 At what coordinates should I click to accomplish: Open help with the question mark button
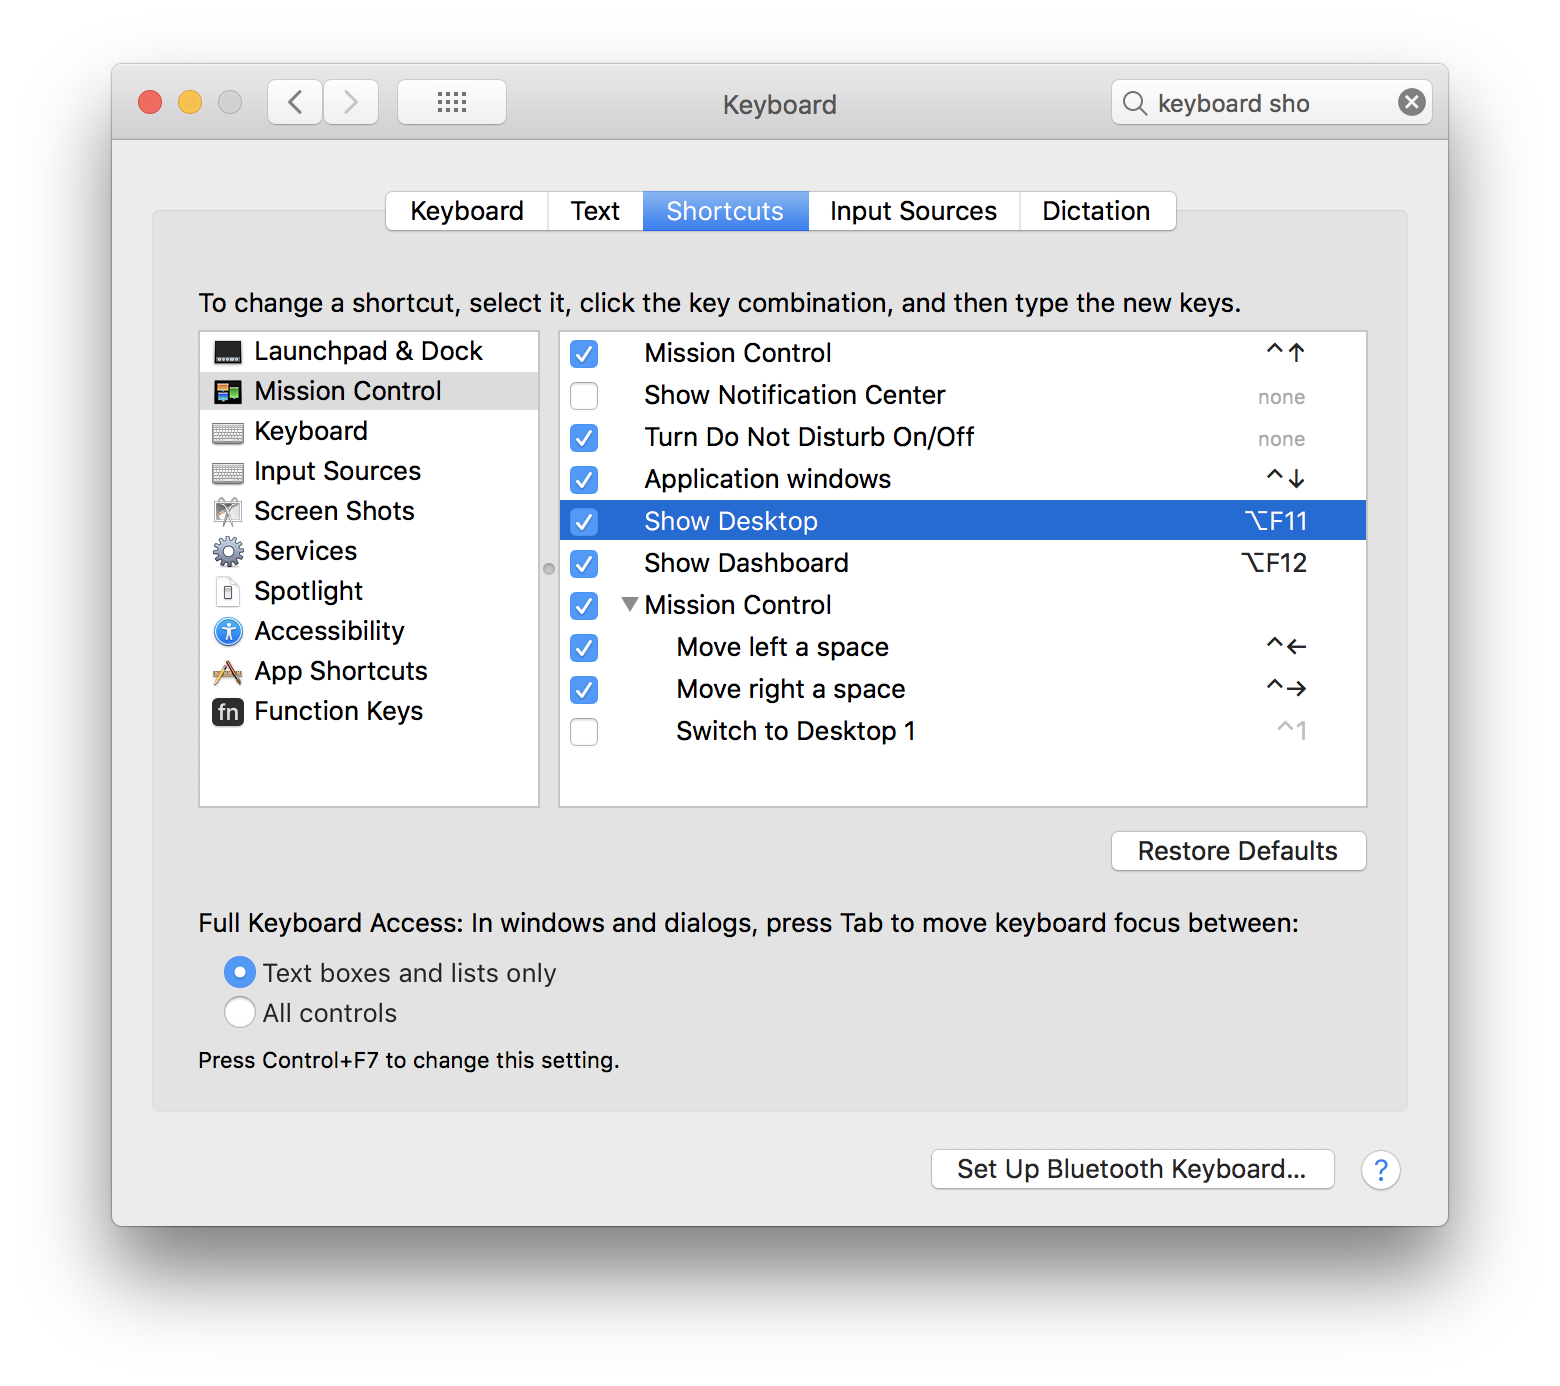(x=1380, y=1169)
